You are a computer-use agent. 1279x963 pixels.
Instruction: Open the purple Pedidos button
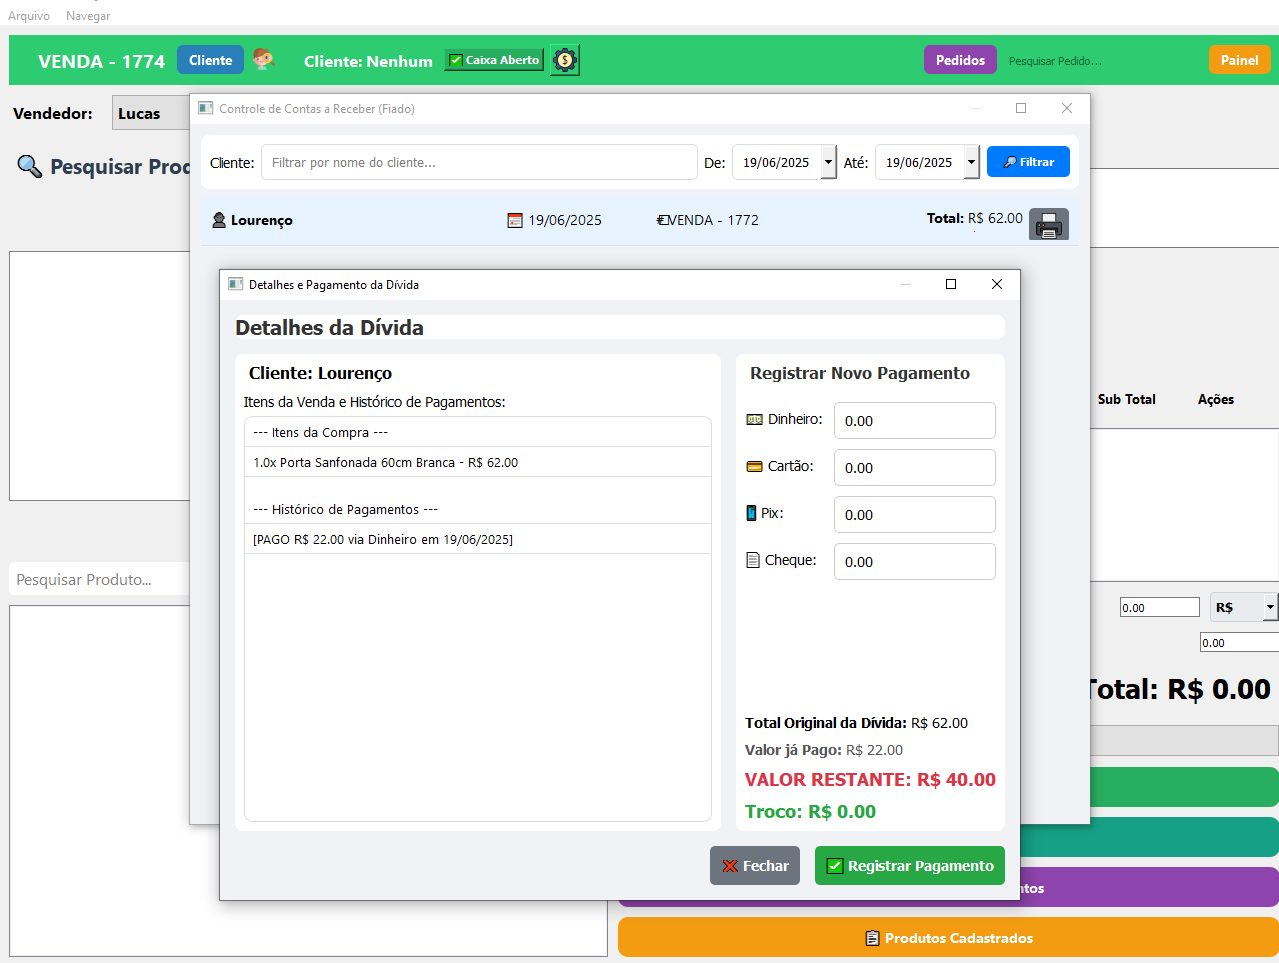point(960,60)
